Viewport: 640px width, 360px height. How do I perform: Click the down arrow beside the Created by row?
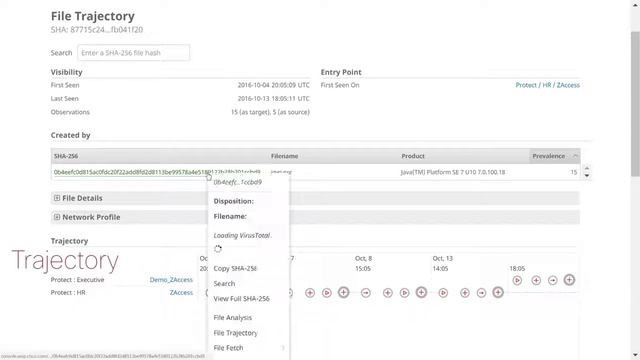click(x=587, y=176)
